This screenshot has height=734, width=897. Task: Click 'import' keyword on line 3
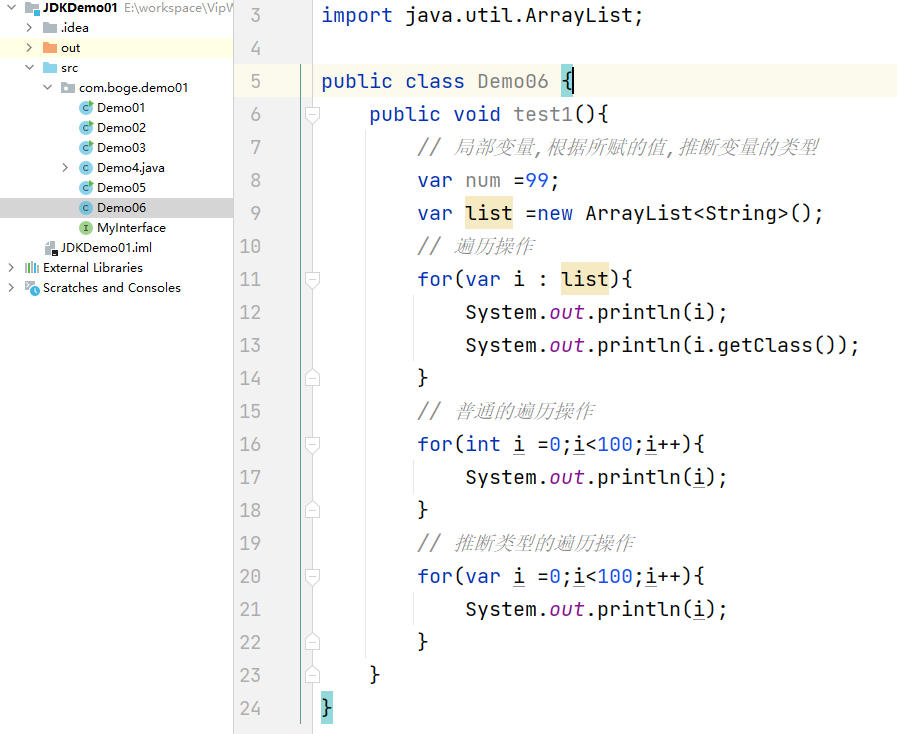356,15
